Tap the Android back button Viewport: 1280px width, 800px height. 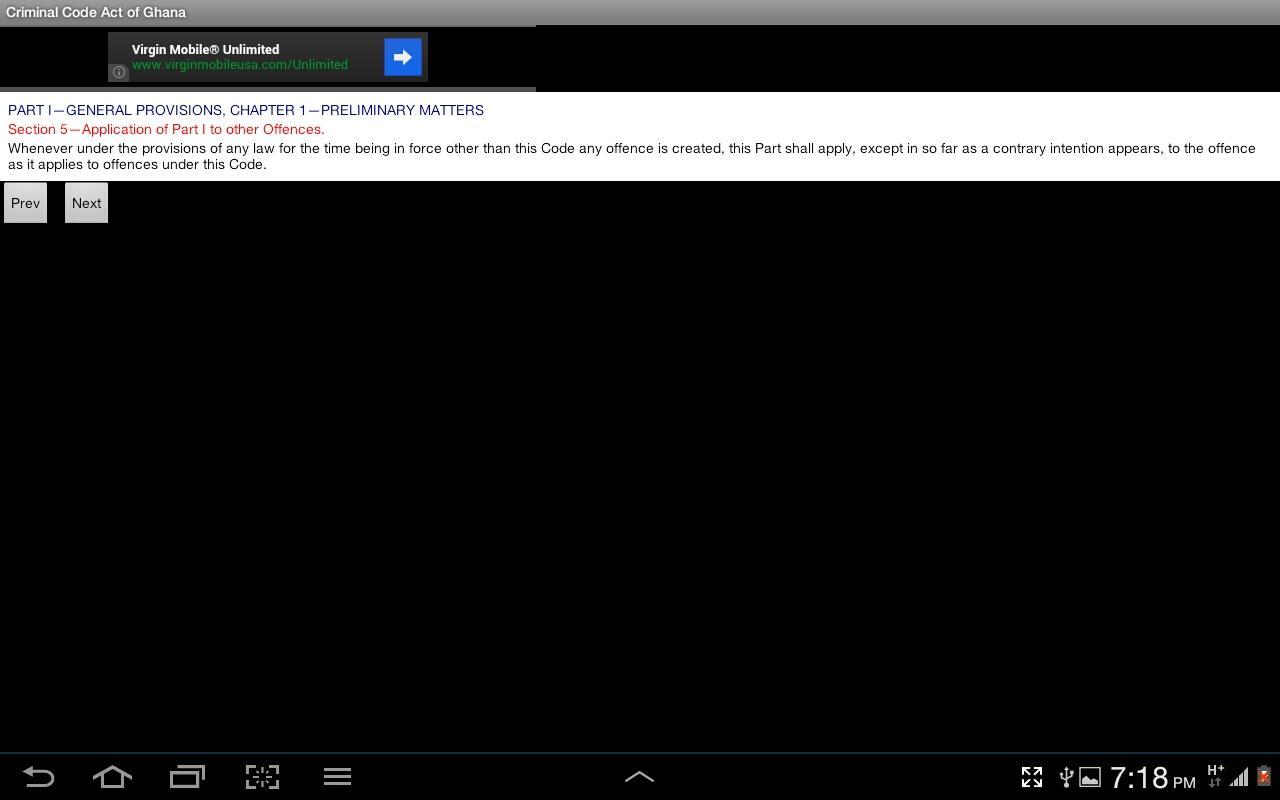(x=38, y=777)
